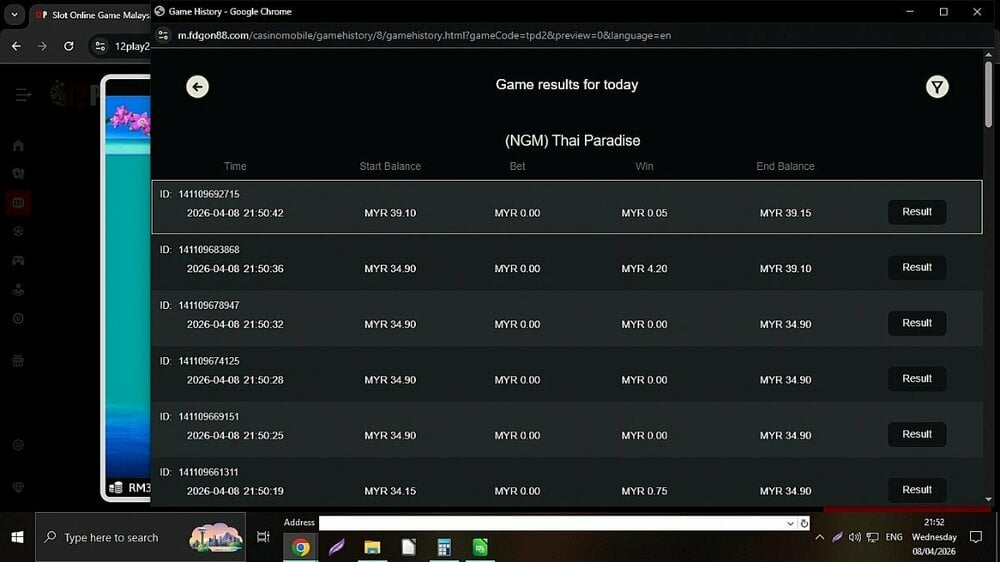Open Result for game ID 141109674125
1000x562 pixels.
pos(916,379)
